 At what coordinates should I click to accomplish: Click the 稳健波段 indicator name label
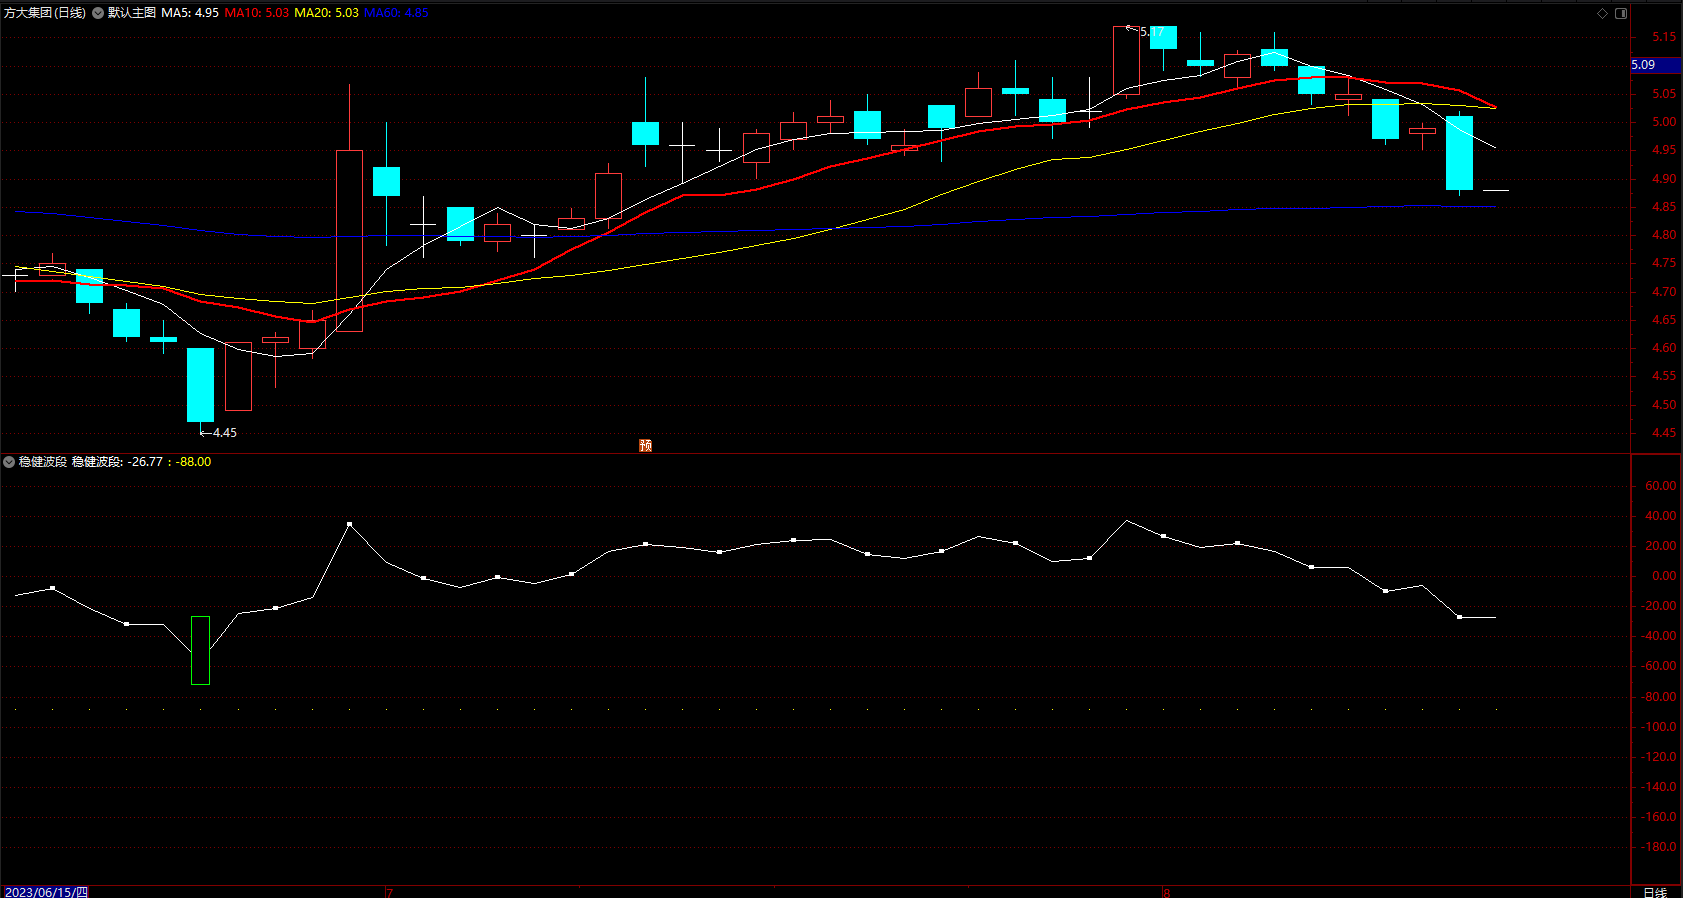[43, 462]
